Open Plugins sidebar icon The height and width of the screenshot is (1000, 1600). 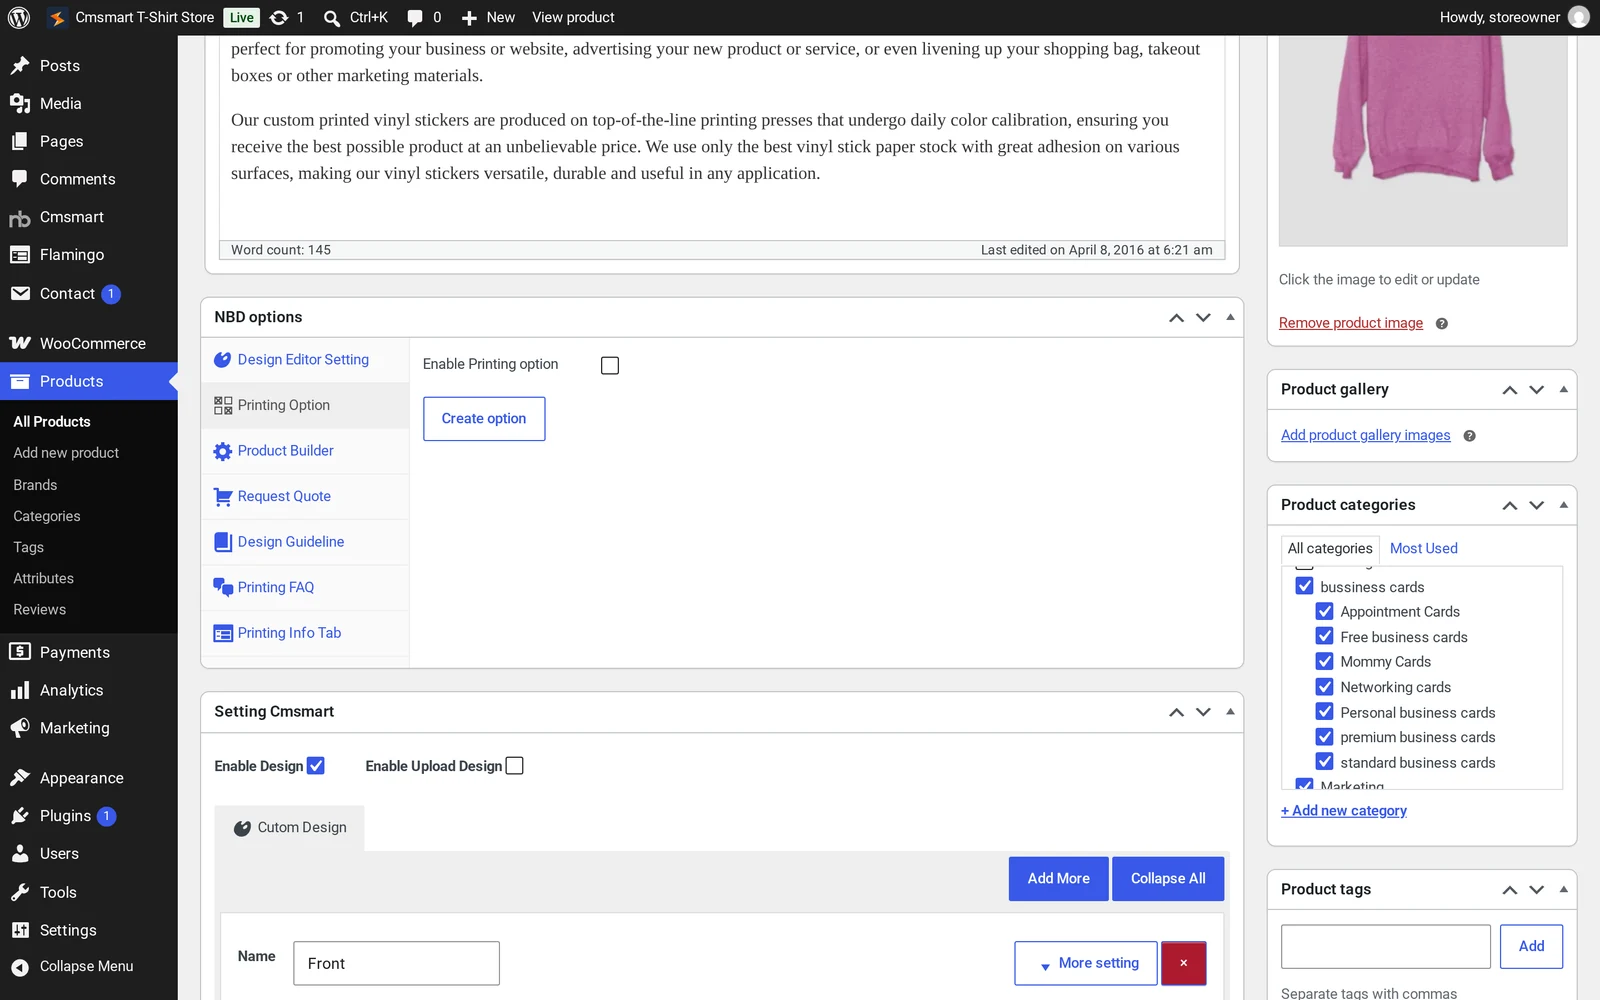(20, 816)
